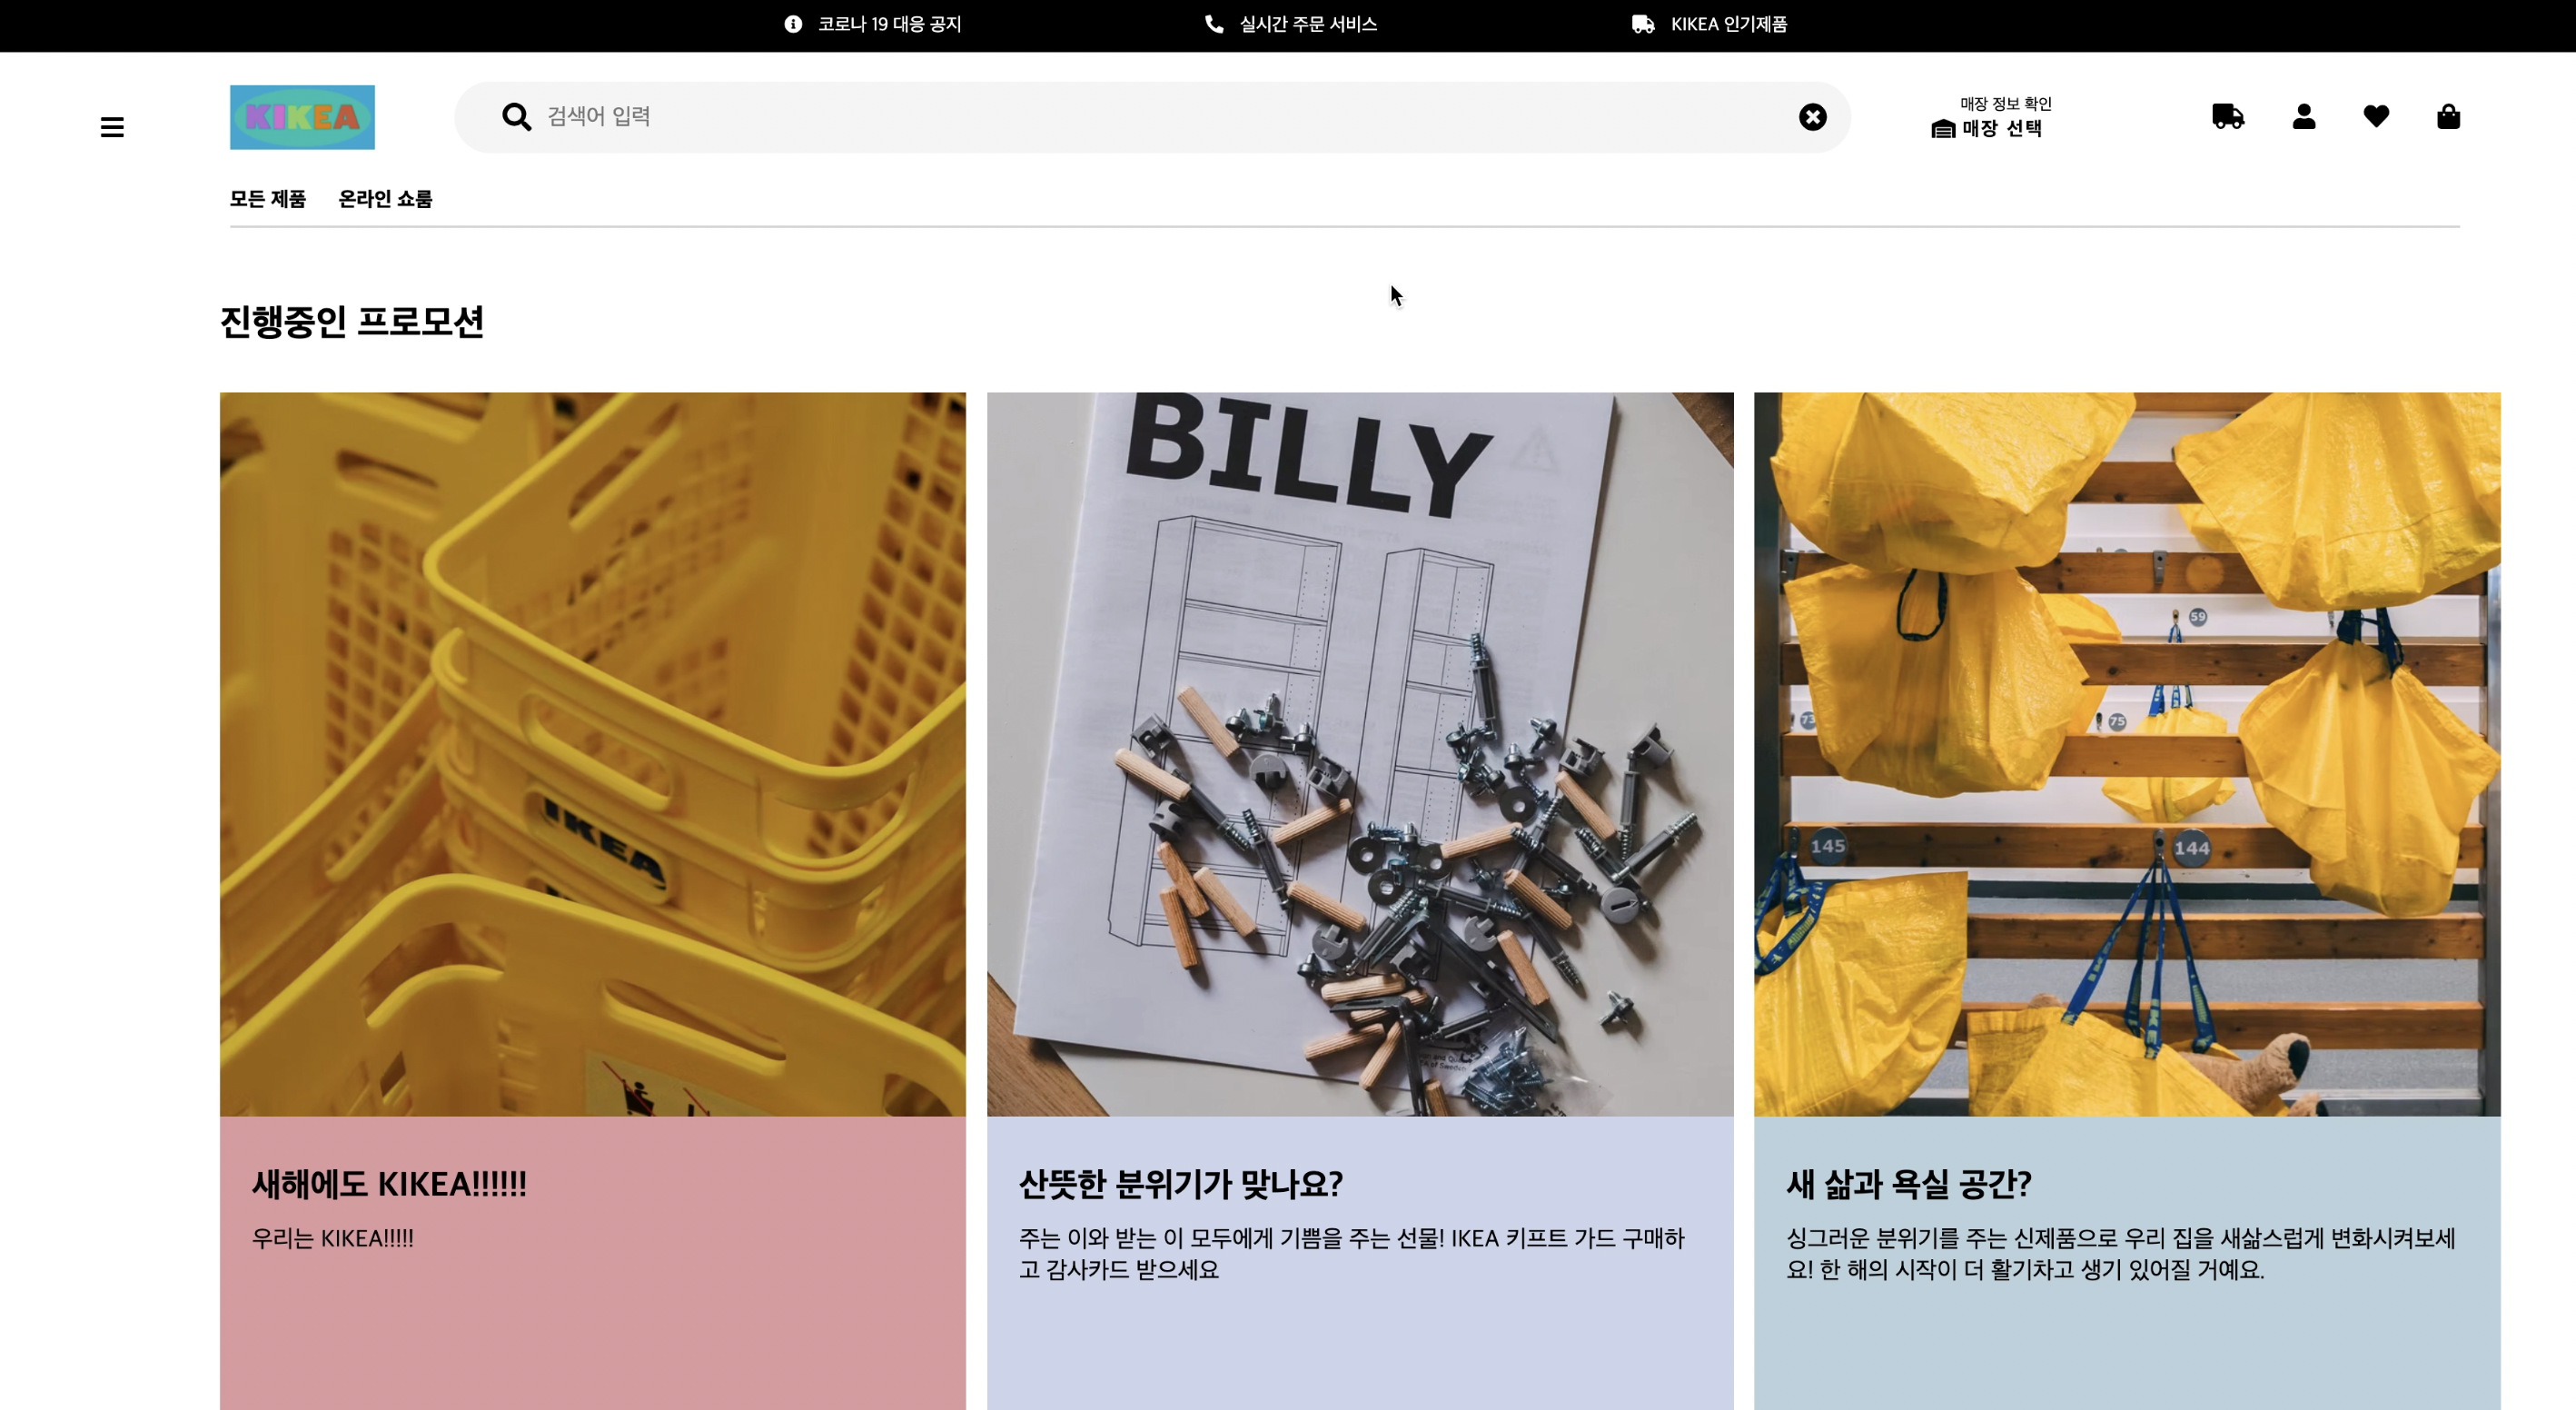Open the yellow baskets promotion image

(593, 754)
